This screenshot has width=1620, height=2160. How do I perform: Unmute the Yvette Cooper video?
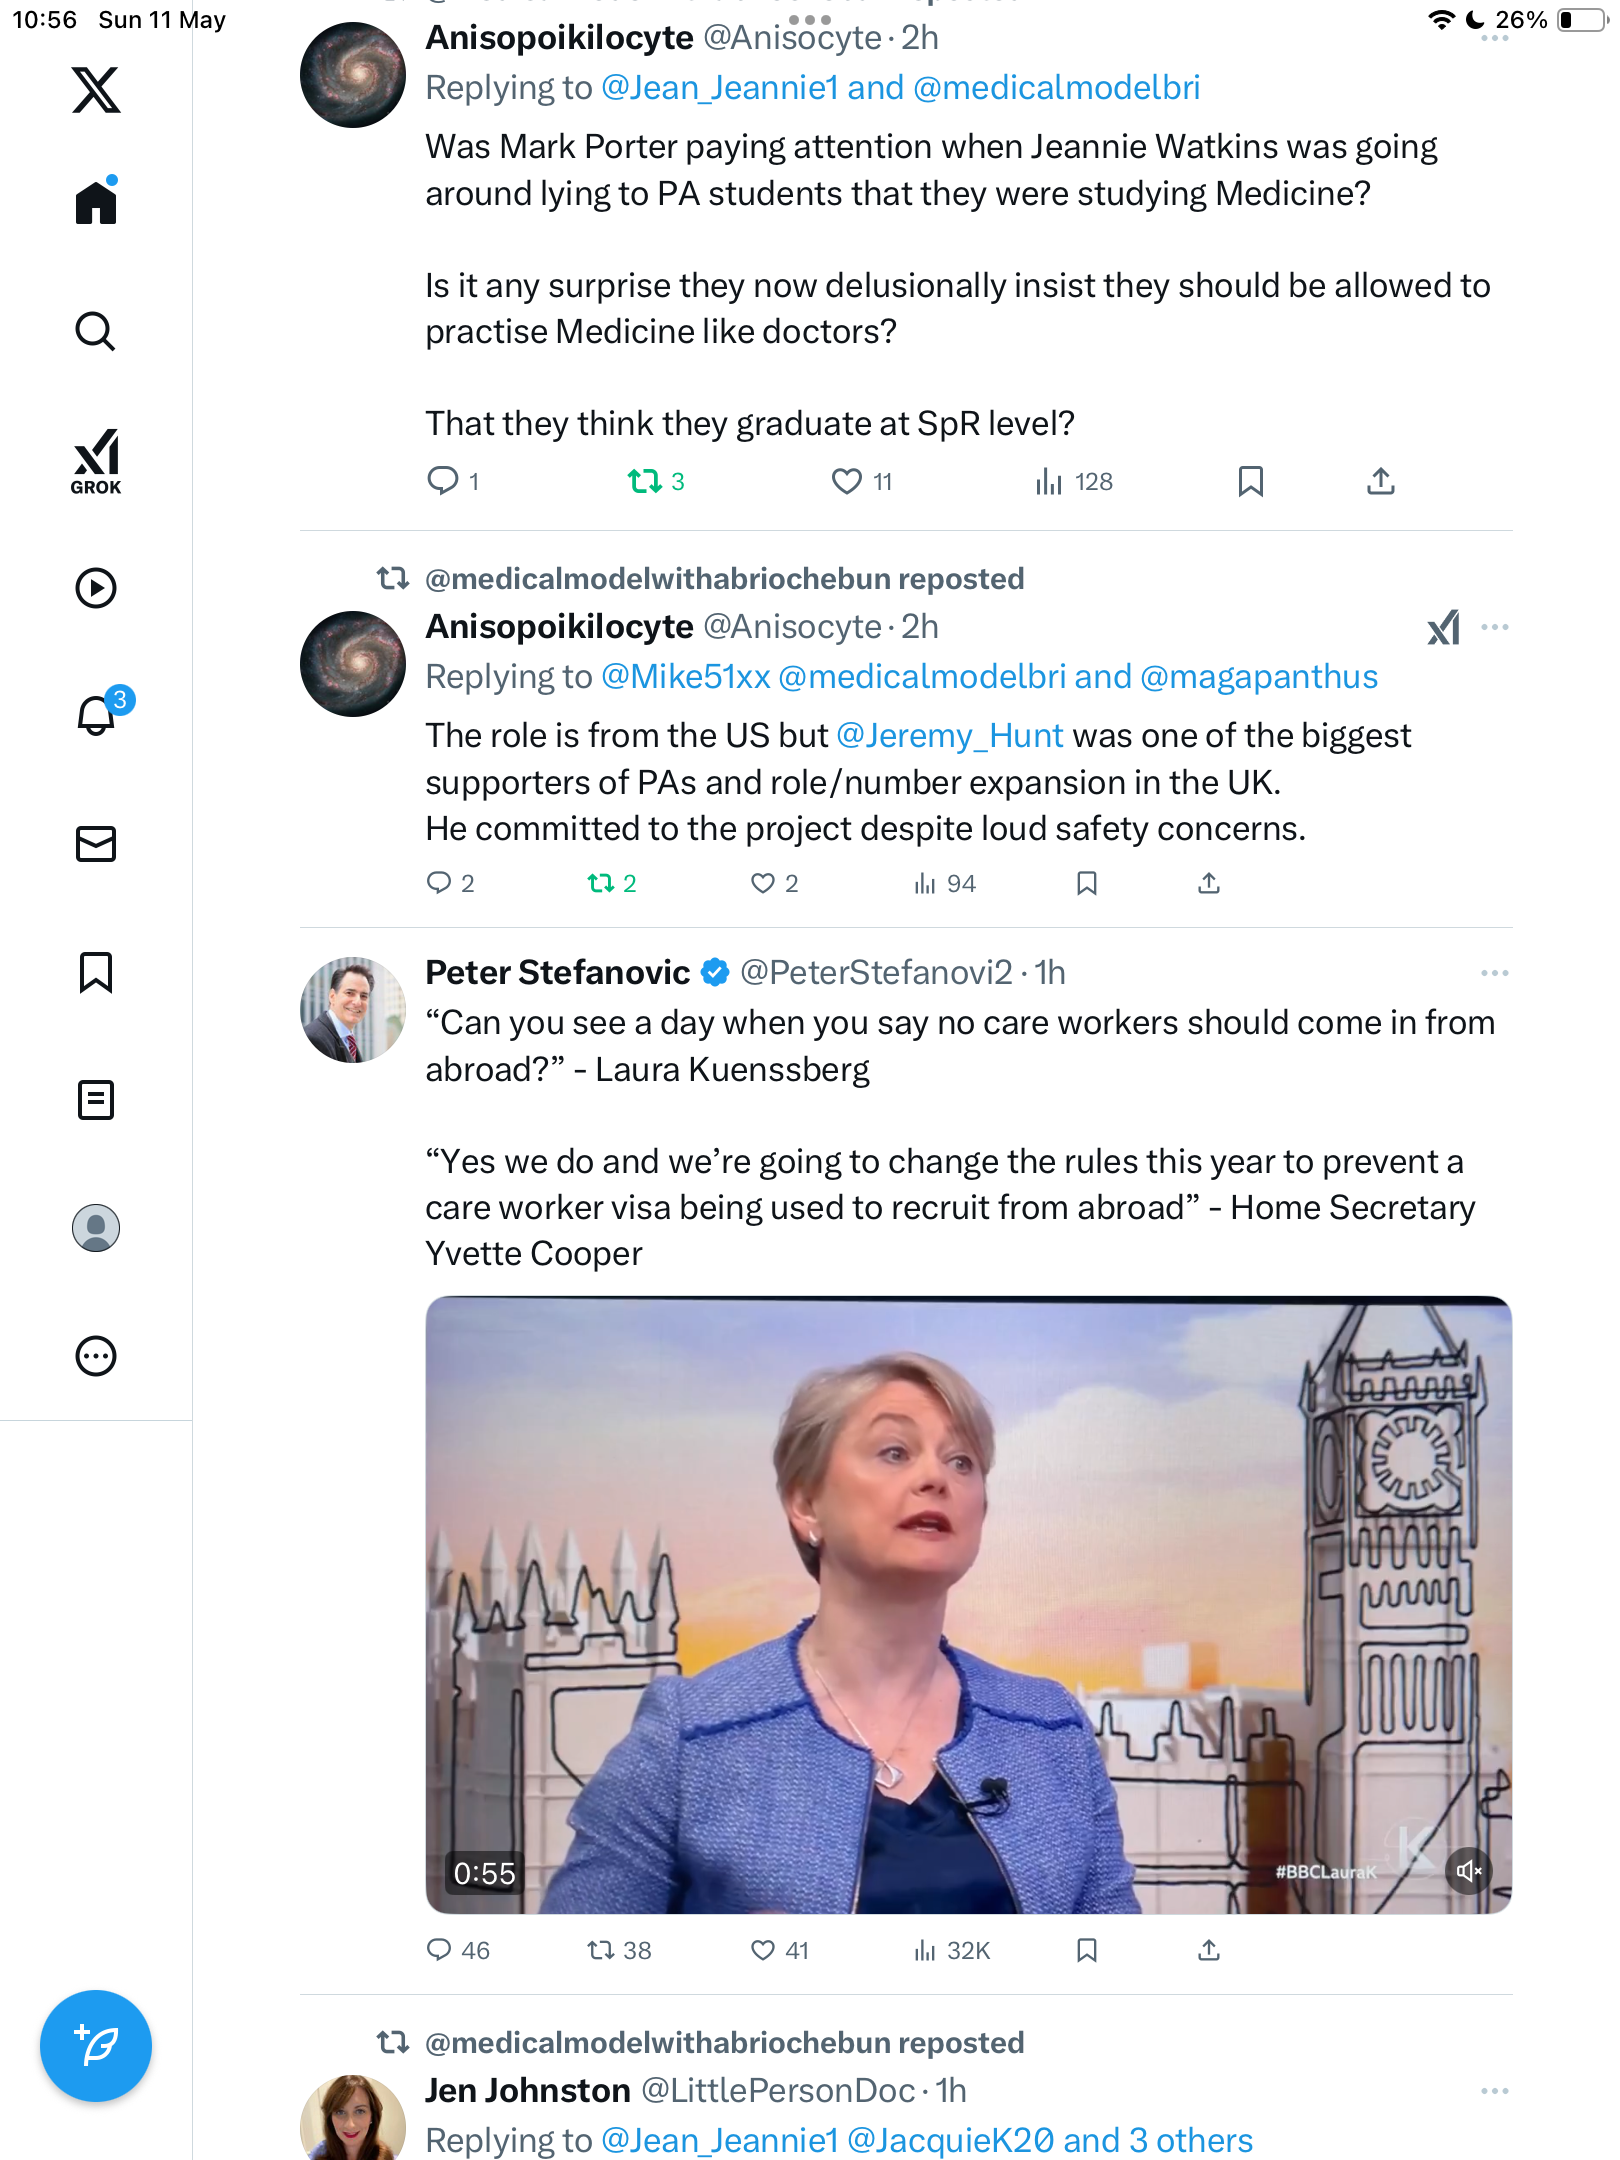tap(1468, 1871)
